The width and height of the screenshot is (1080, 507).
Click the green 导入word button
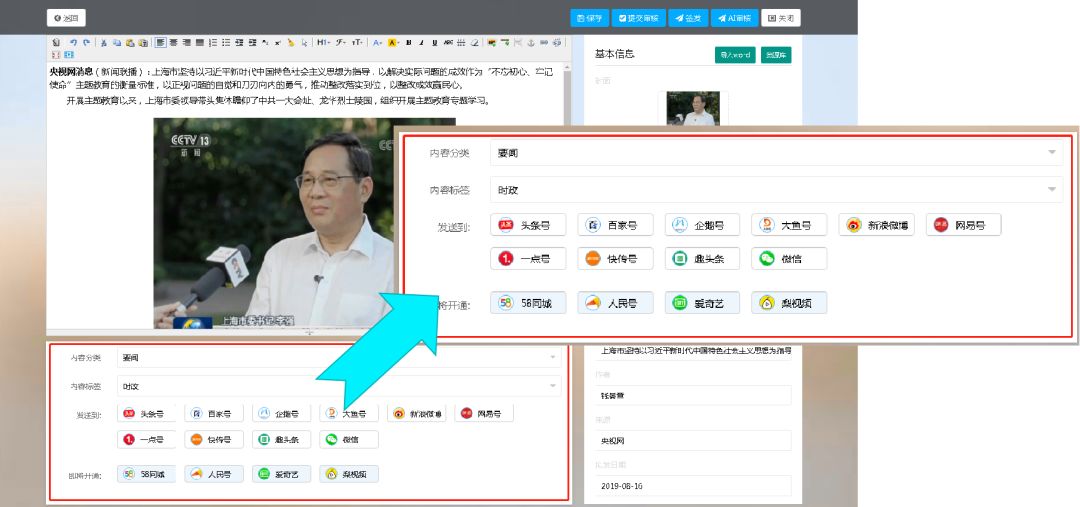tap(735, 54)
